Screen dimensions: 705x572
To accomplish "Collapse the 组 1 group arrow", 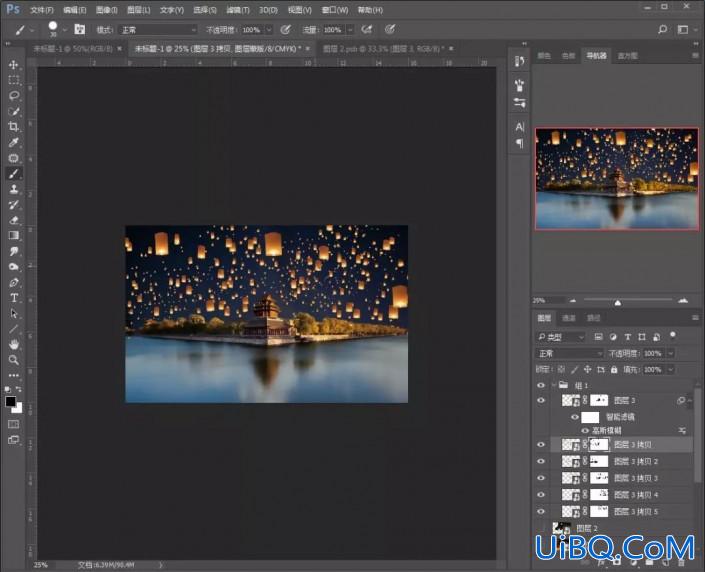I will [x=553, y=385].
